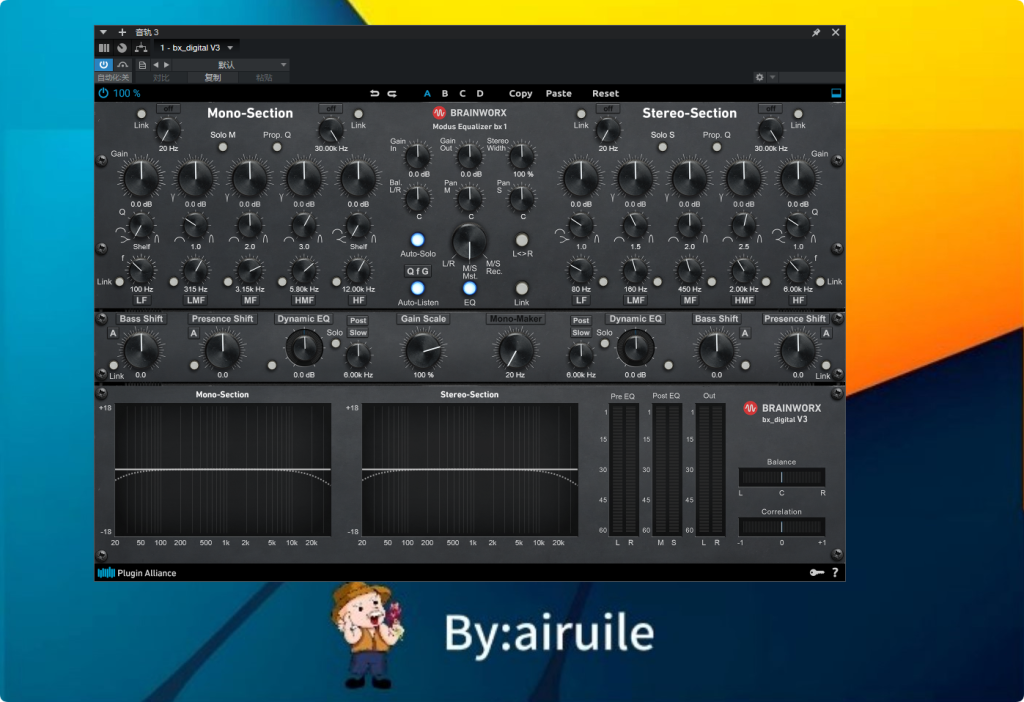Click Copy in the plugin toolbar

(x=520, y=93)
